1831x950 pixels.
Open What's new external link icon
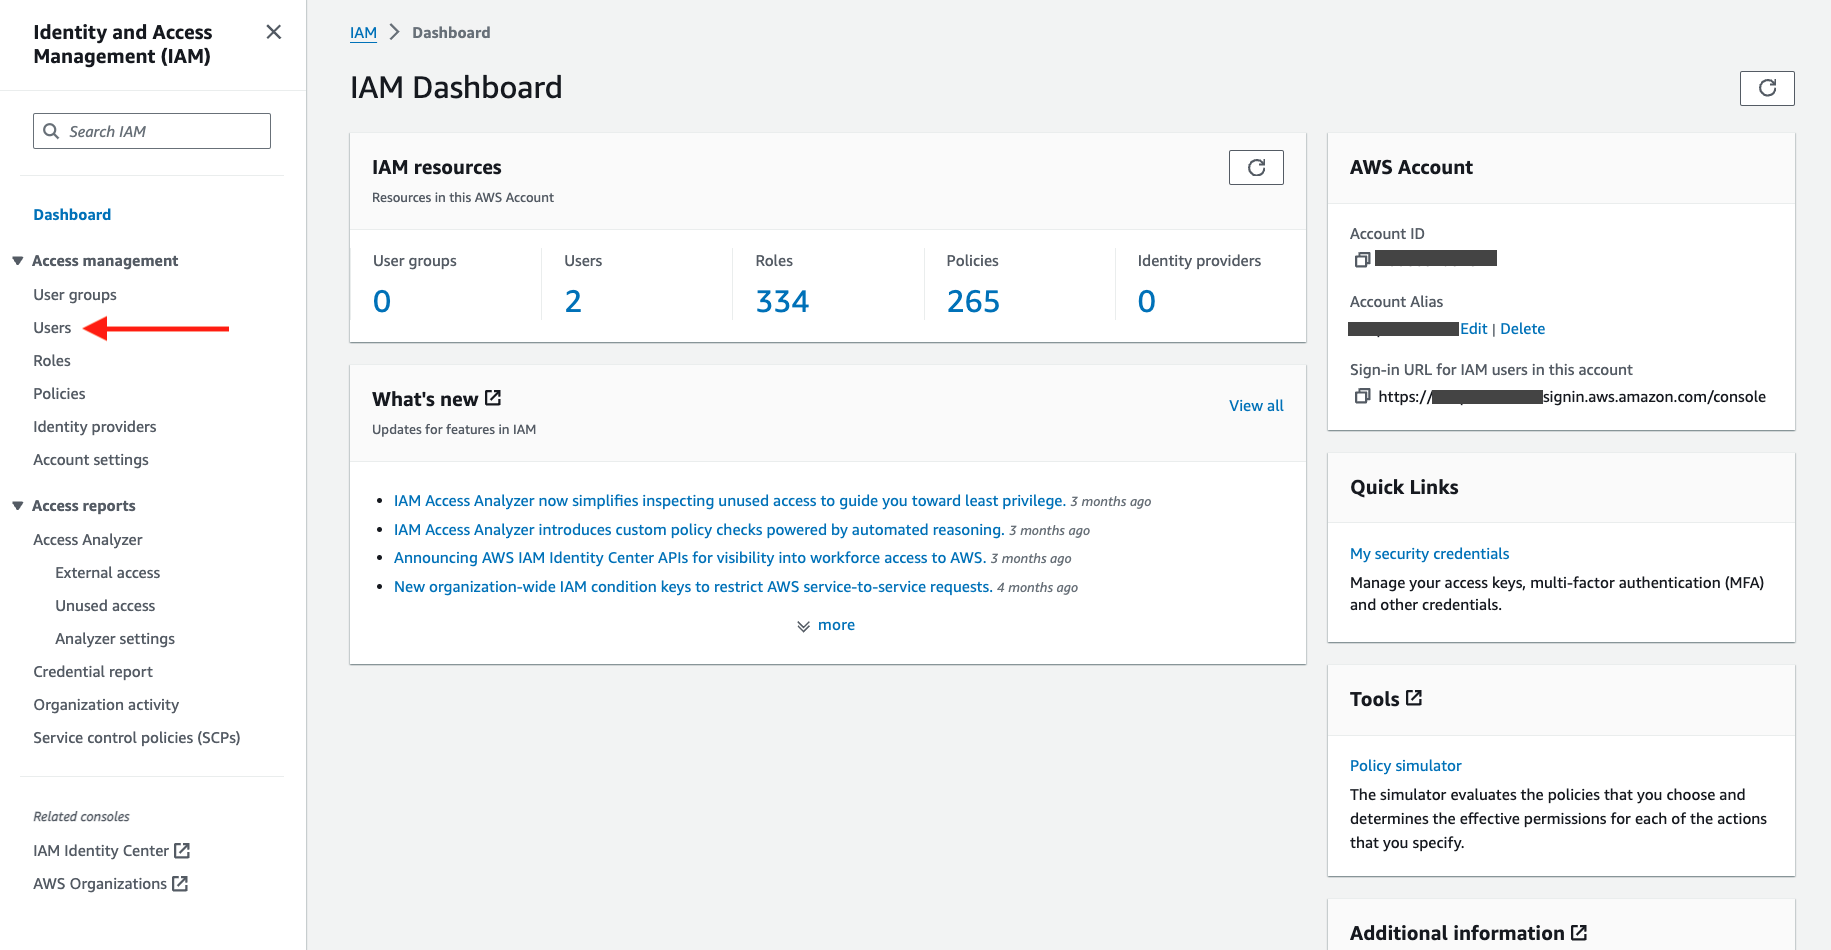[x=493, y=398]
